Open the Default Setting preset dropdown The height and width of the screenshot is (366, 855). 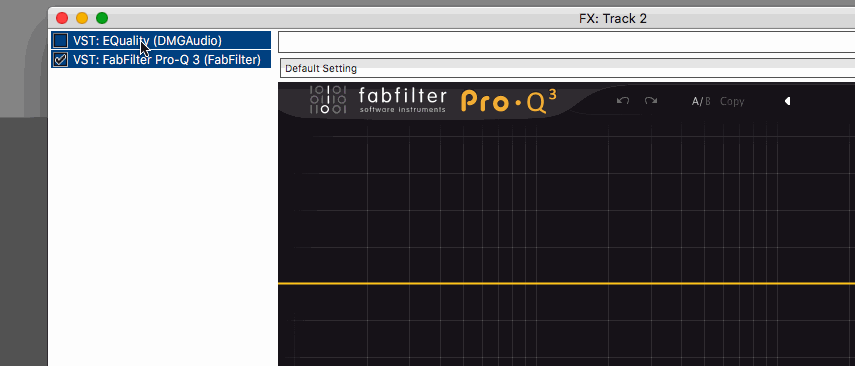point(567,69)
